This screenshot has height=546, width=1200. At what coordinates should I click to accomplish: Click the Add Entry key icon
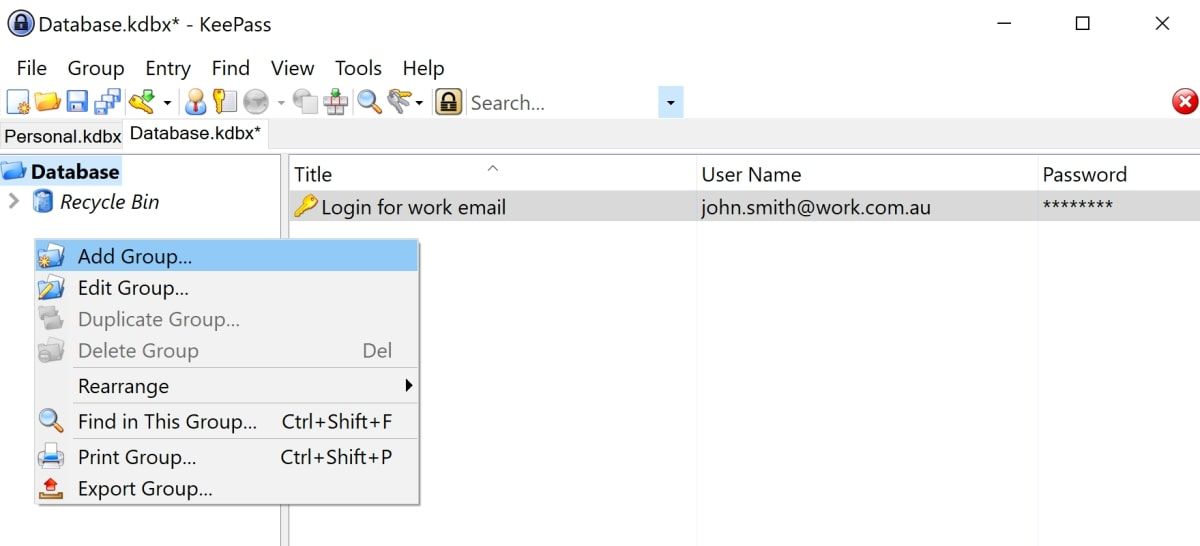[x=141, y=102]
